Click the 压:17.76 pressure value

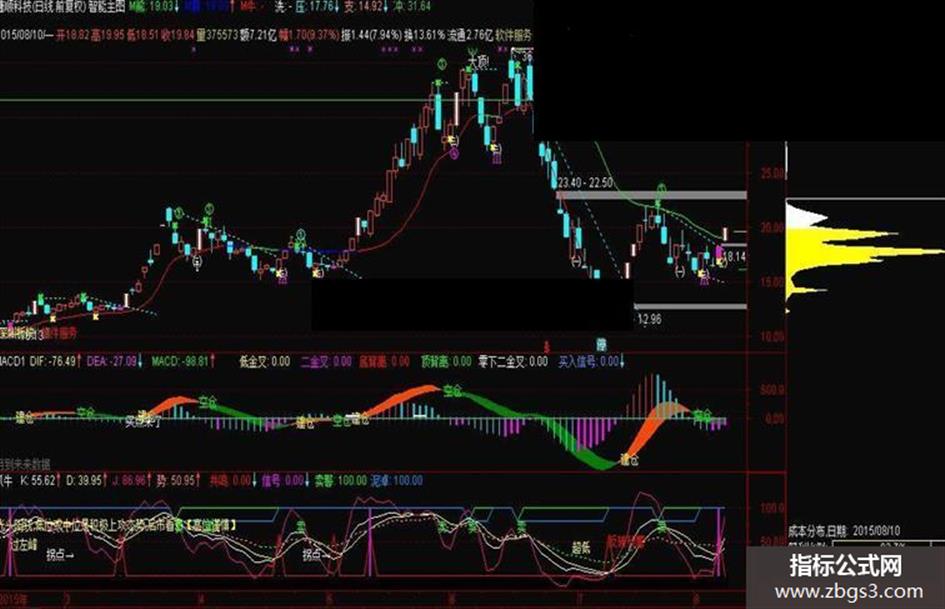pyautogui.click(x=315, y=7)
